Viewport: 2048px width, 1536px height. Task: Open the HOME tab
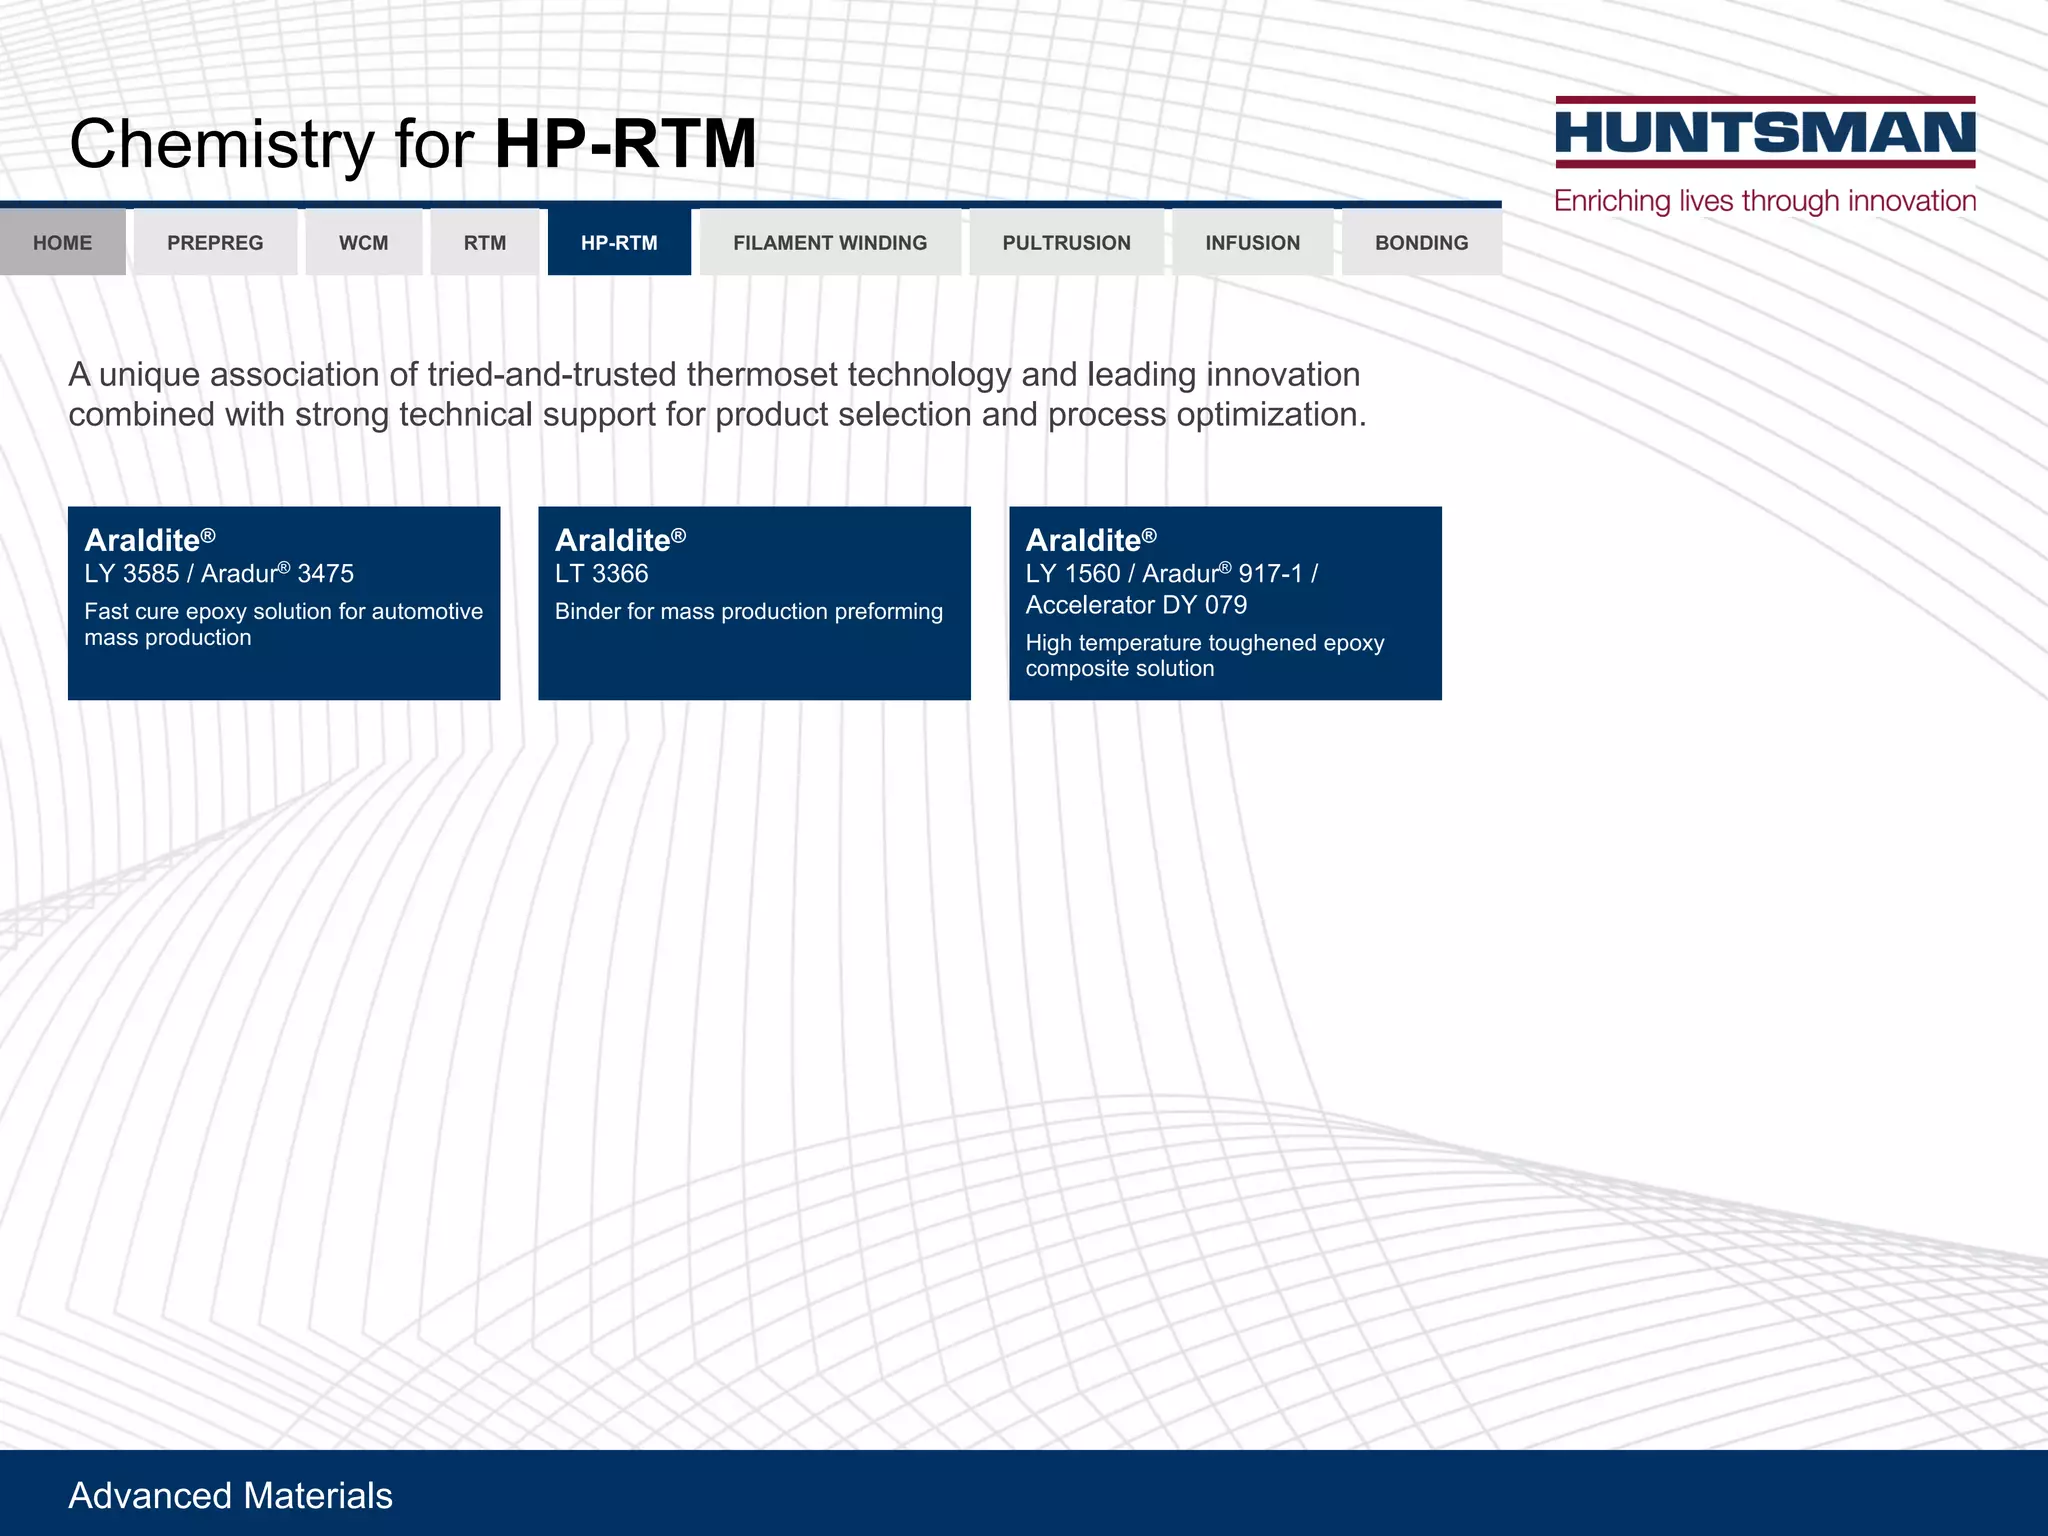point(62,243)
